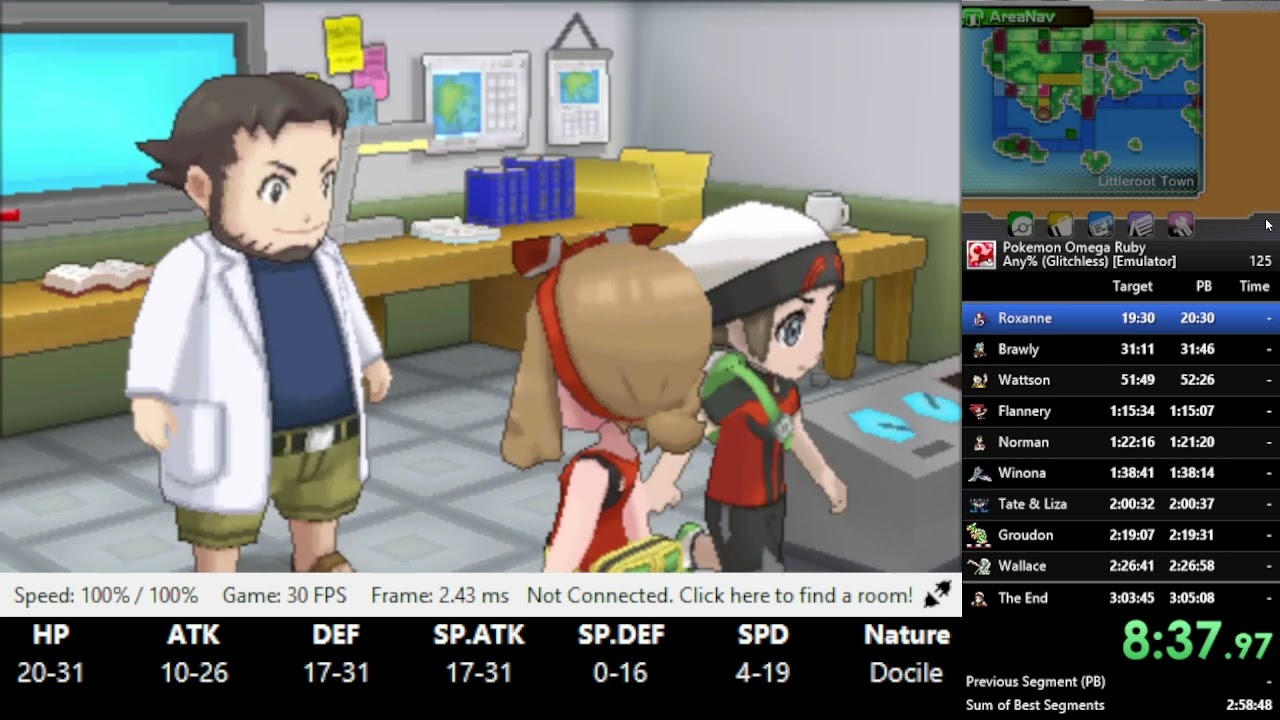
Task: Click the HP IV range 20-31
Action: click(50, 673)
